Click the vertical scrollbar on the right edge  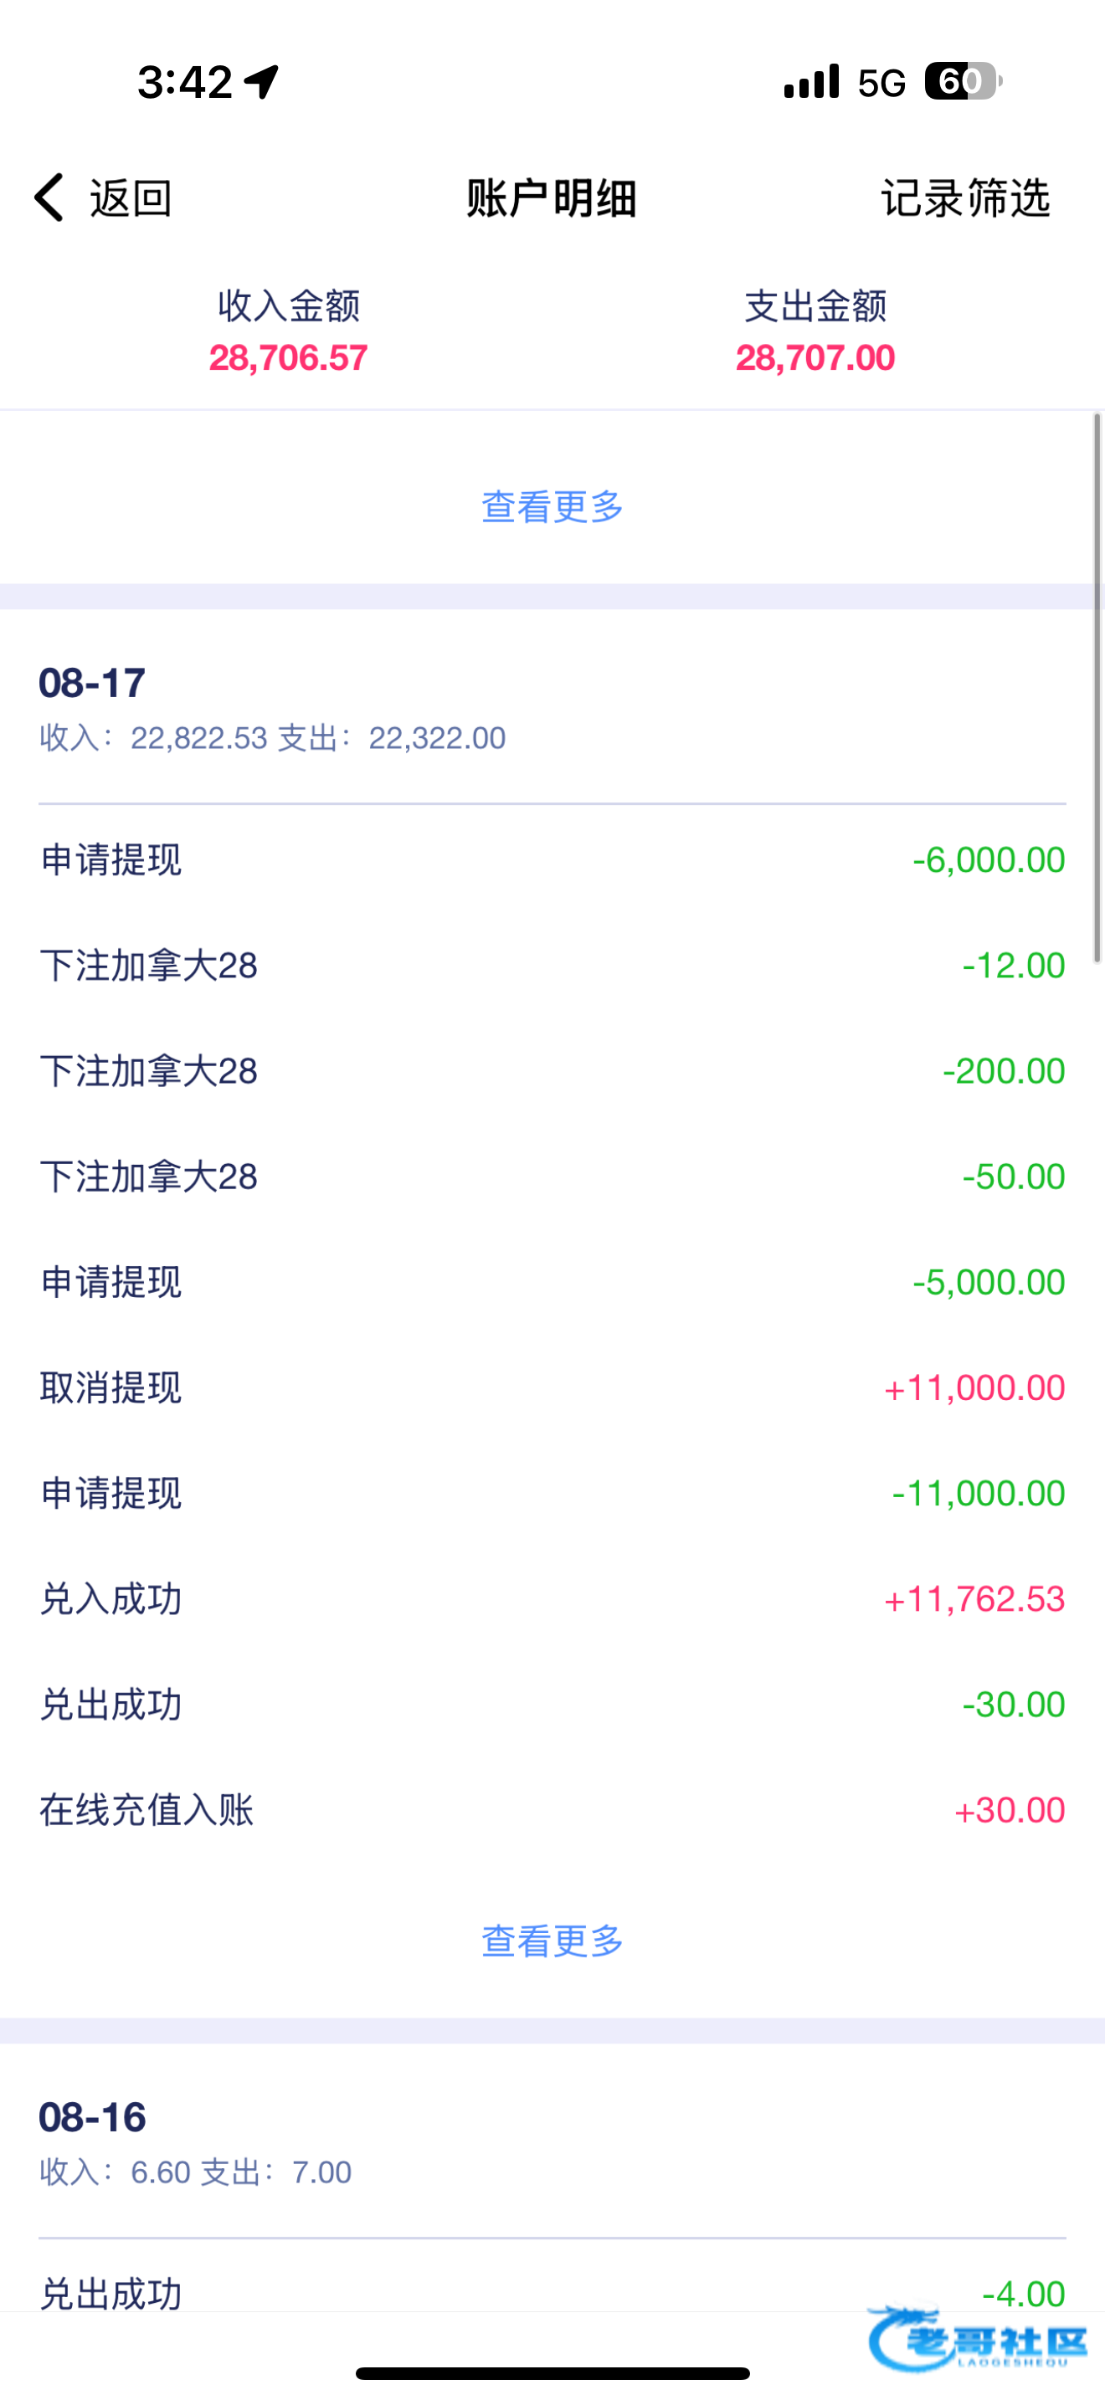(x=1097, y=688)
